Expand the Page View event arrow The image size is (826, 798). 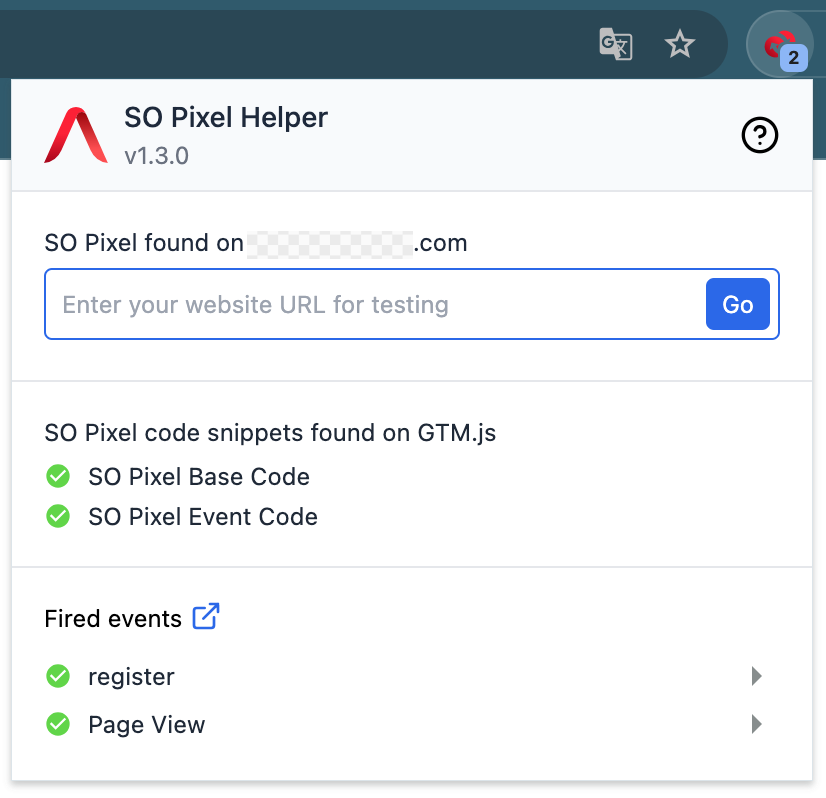click(757, 725)
